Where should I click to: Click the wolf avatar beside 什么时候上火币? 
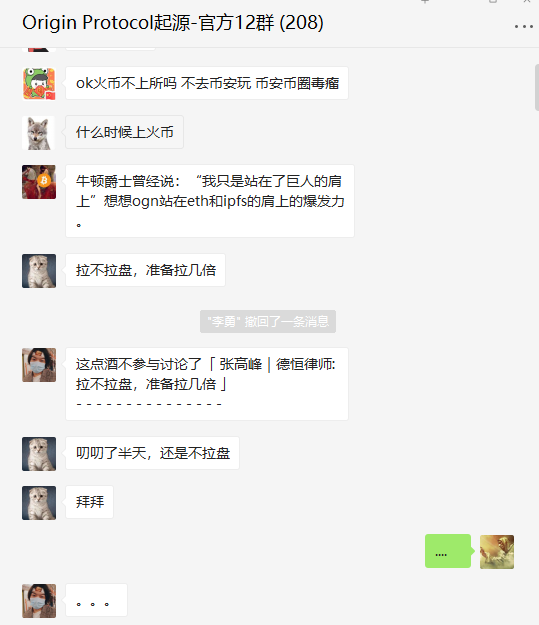39,133
